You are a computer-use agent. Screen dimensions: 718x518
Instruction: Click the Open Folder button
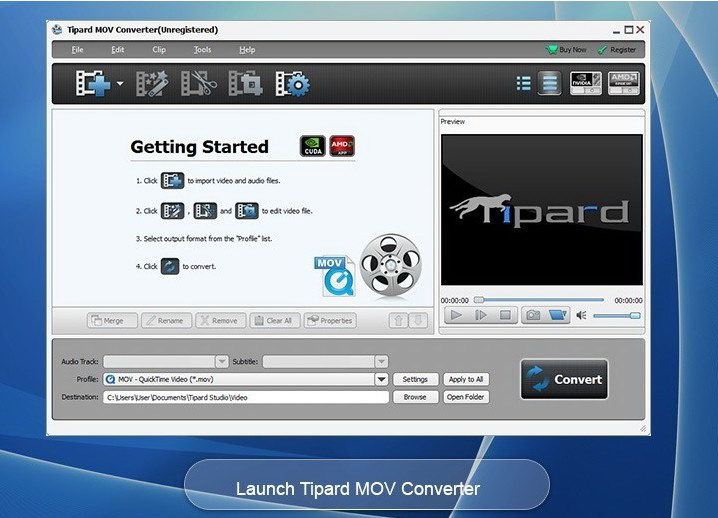[x=466, y=397]
